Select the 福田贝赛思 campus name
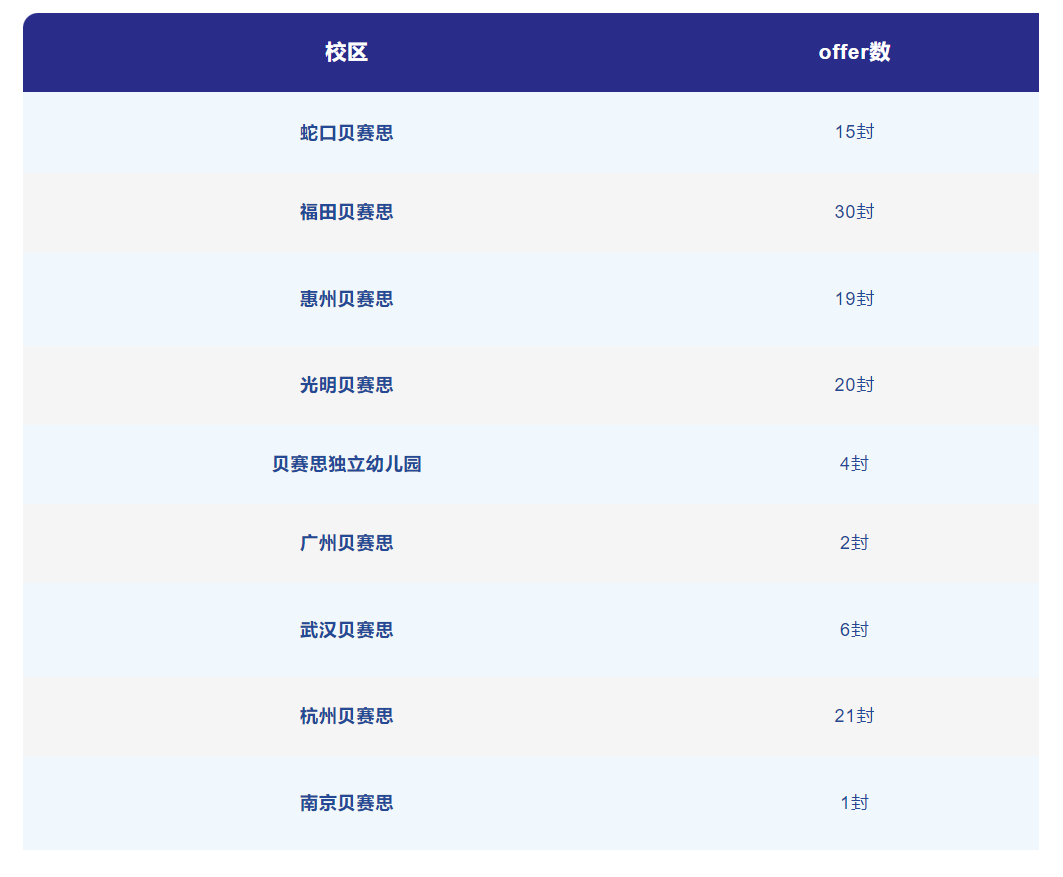The height and width of the screenshot is (877, 1063). point(346,212)
